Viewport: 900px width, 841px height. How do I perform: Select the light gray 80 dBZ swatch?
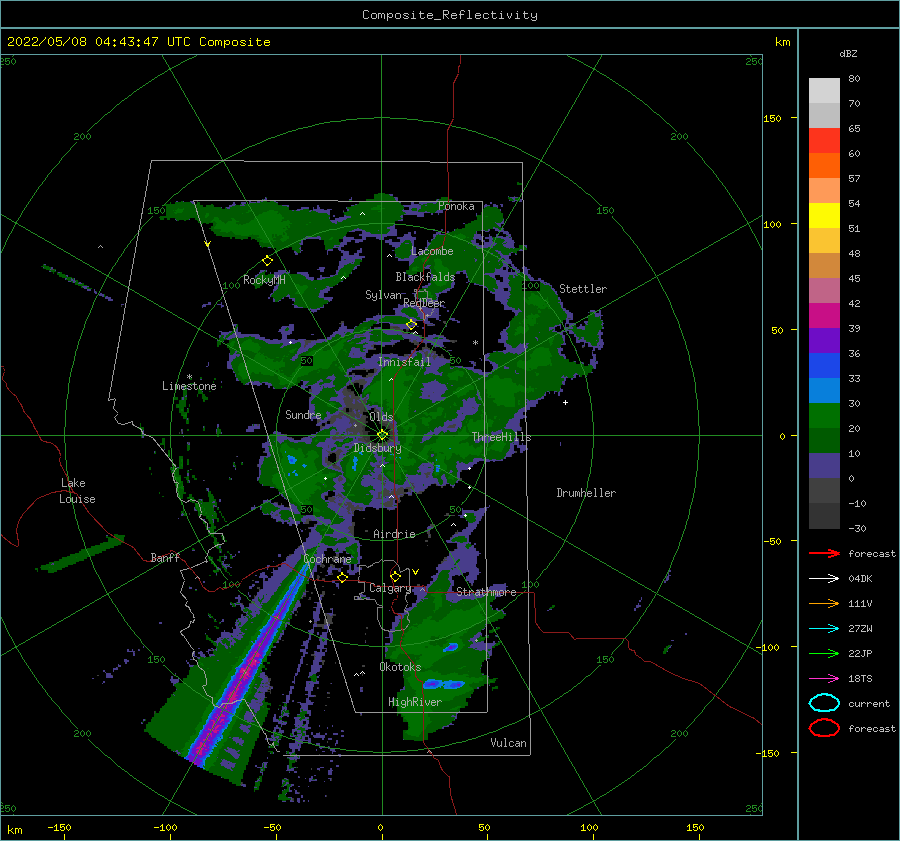pos(824,91)
